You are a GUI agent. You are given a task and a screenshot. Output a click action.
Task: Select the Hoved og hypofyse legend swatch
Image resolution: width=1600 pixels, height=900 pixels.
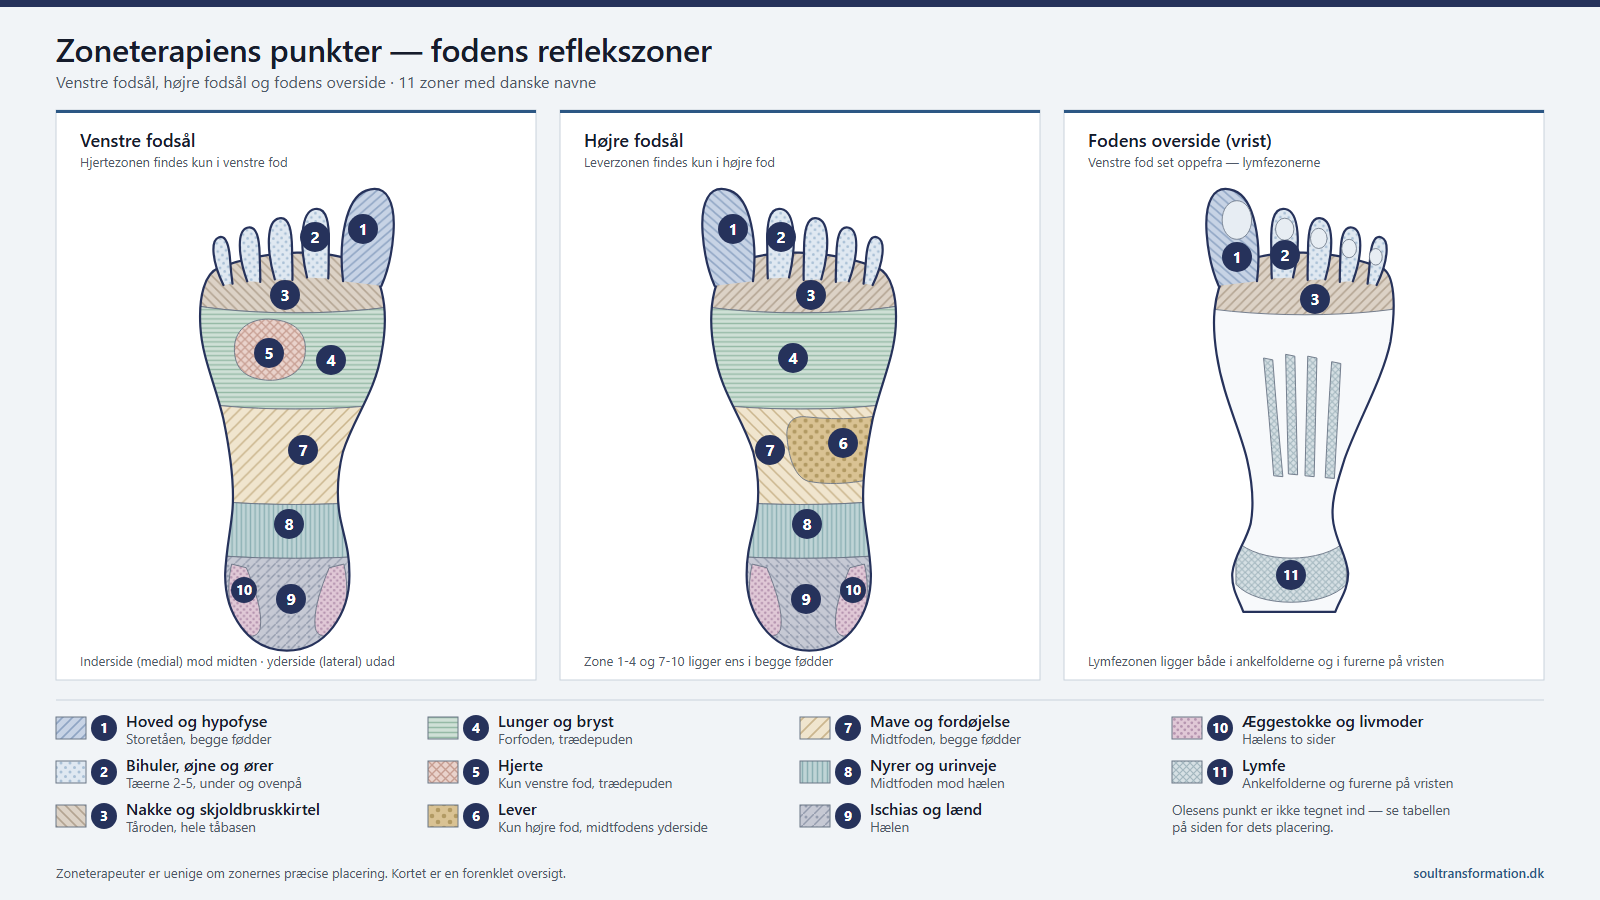pos(71,728)
